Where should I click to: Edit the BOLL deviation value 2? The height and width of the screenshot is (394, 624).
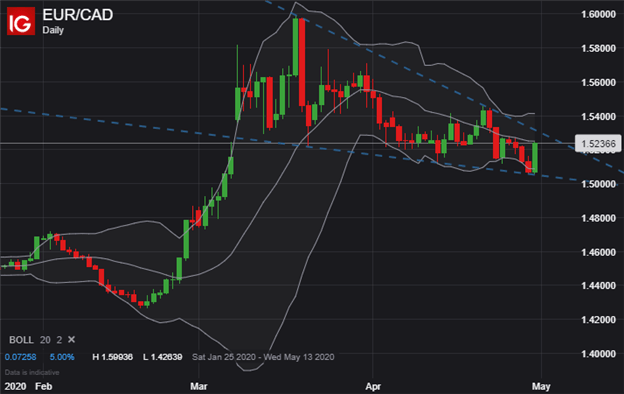59,340
